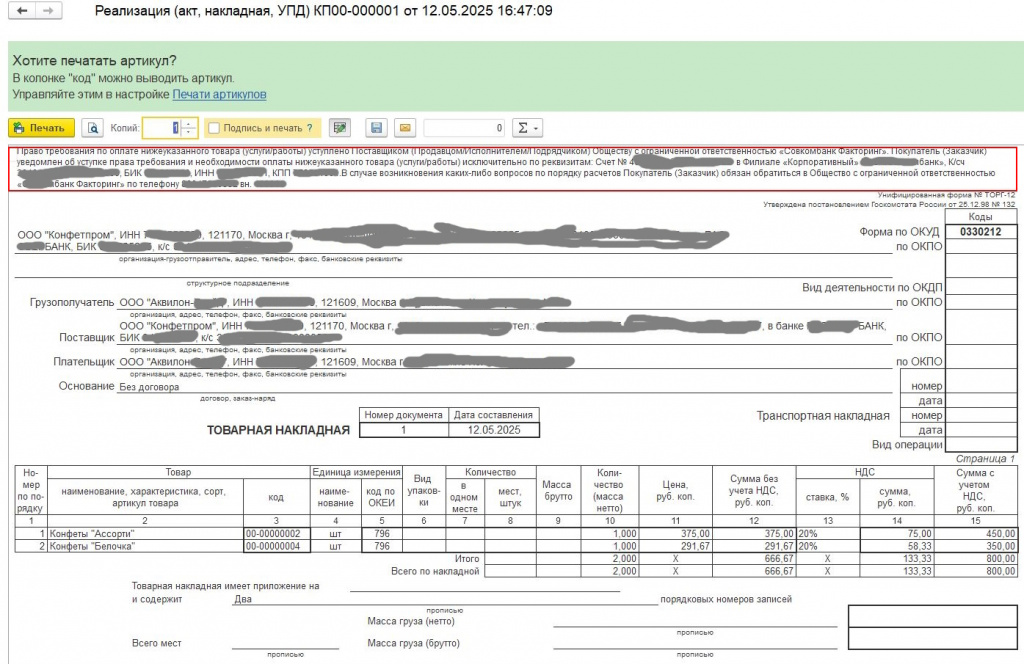Image resolution: width=1024 pixels, height=664 pixels.
Task: Click code cell 00-00000004
Action: point(276,546)
